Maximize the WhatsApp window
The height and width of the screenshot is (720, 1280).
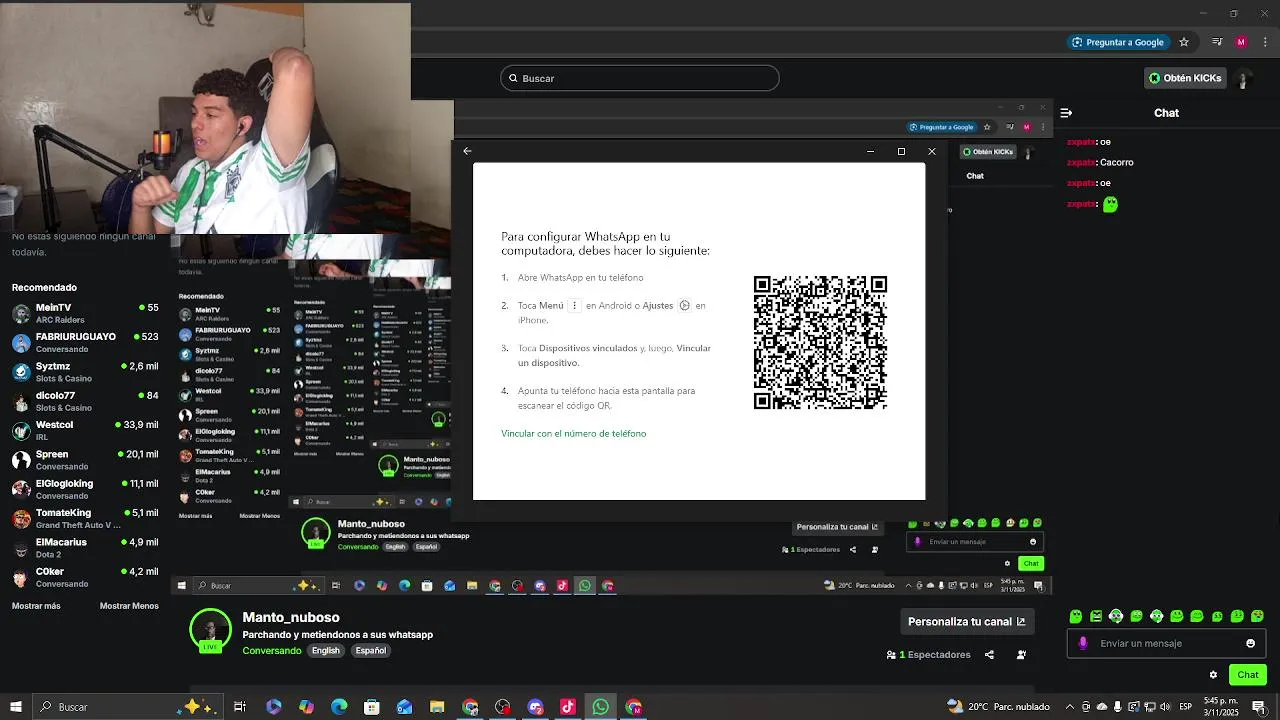pos(901,152)
